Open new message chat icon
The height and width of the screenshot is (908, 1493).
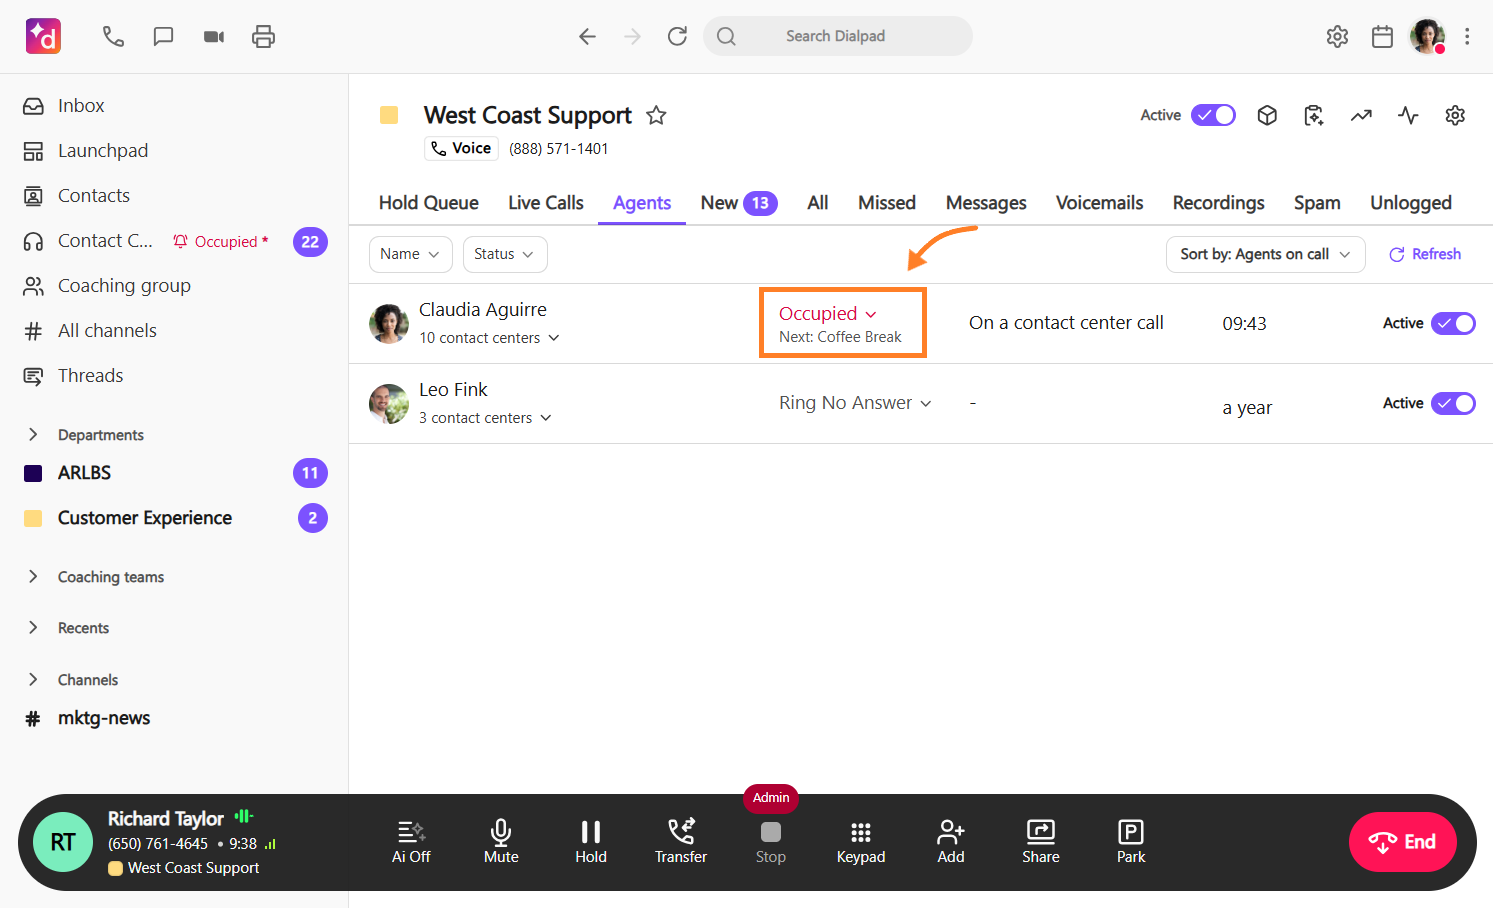(163, 37)
